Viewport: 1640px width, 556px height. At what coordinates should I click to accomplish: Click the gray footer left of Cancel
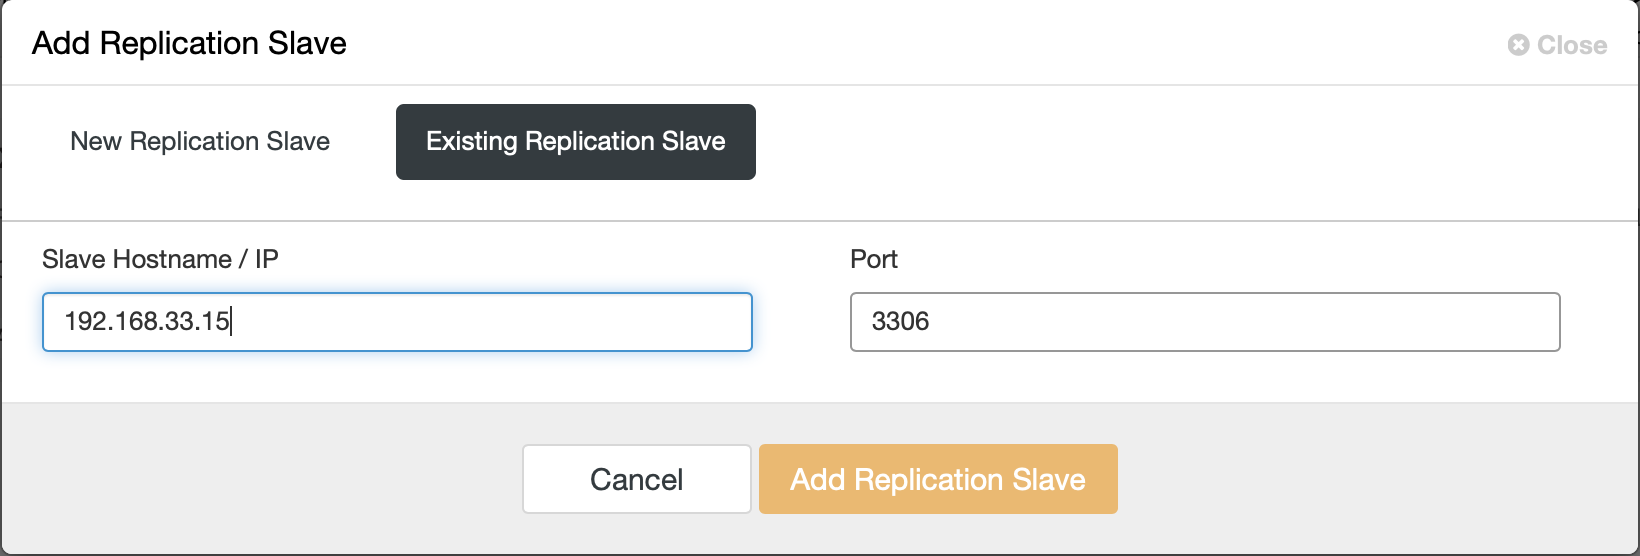tap(260, 479)
